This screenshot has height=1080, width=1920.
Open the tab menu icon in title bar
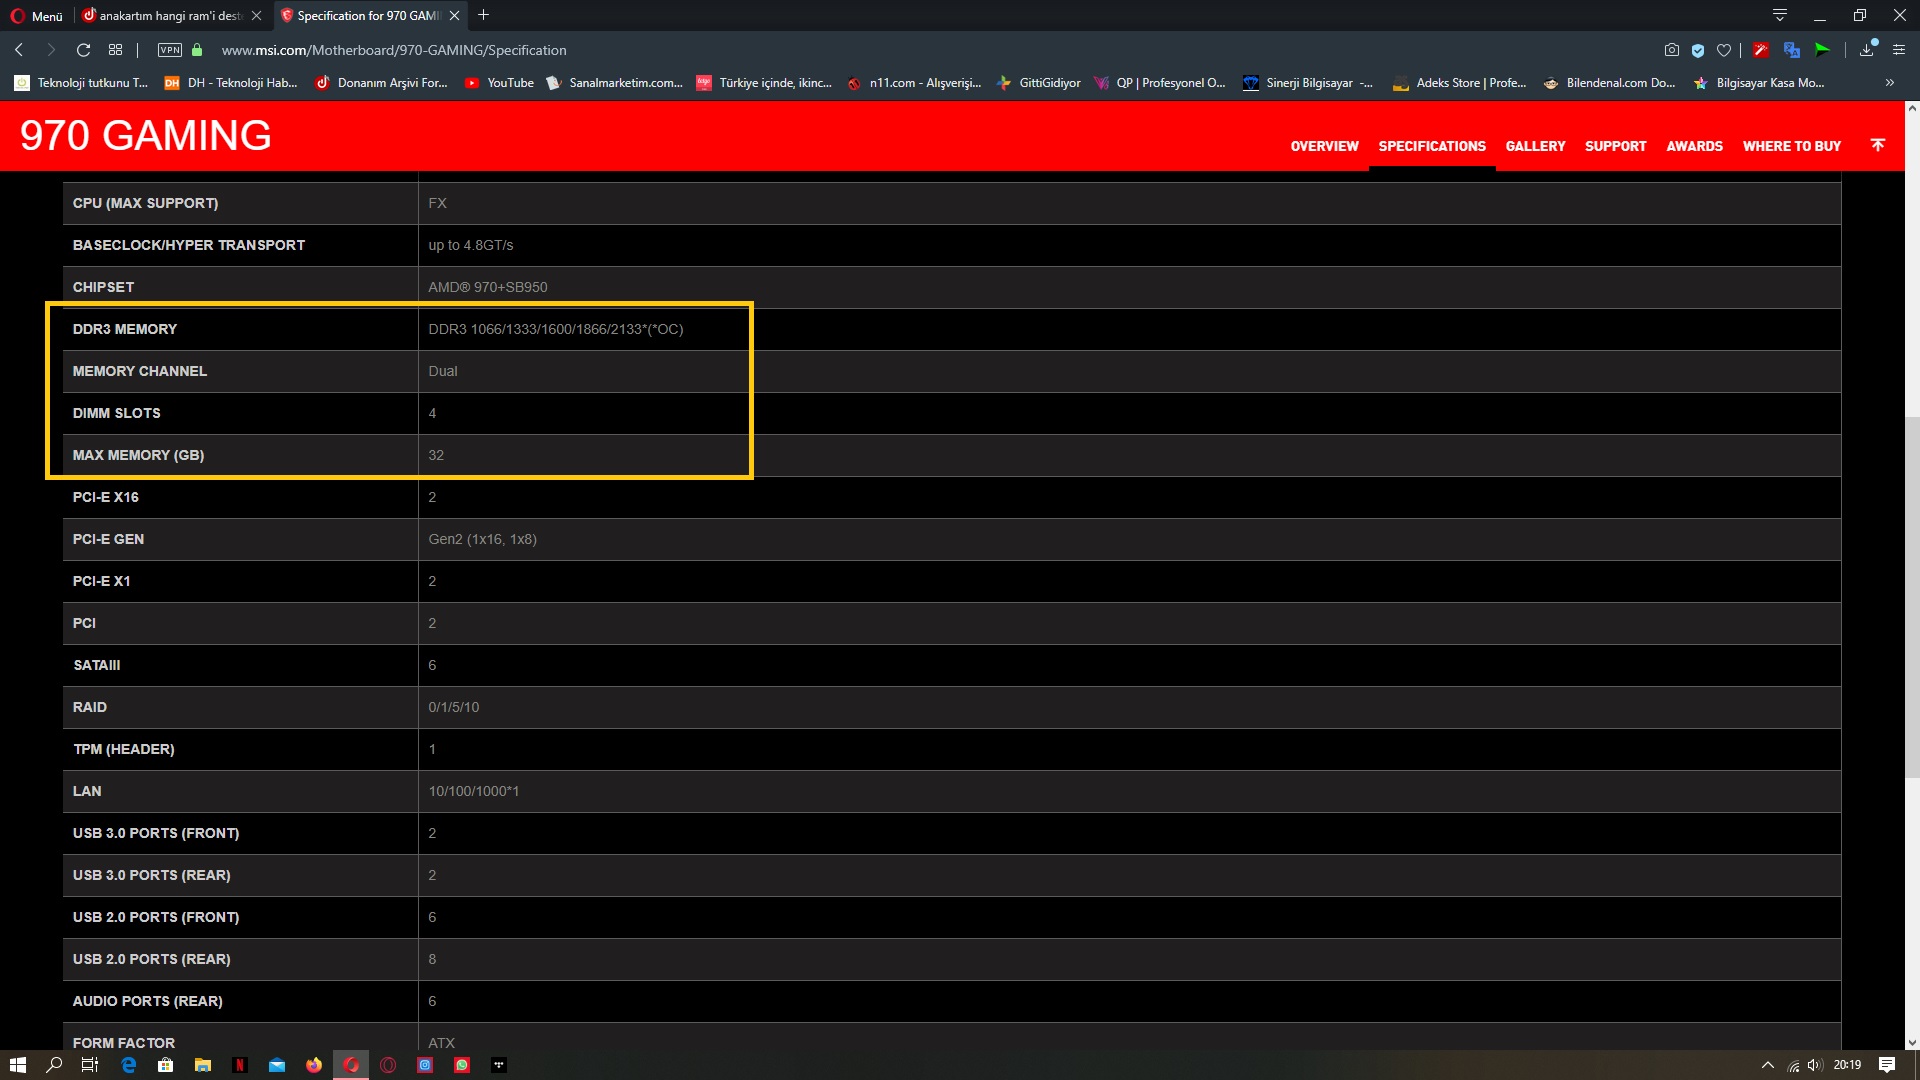pyautogui.click(x=1780, y=15)
